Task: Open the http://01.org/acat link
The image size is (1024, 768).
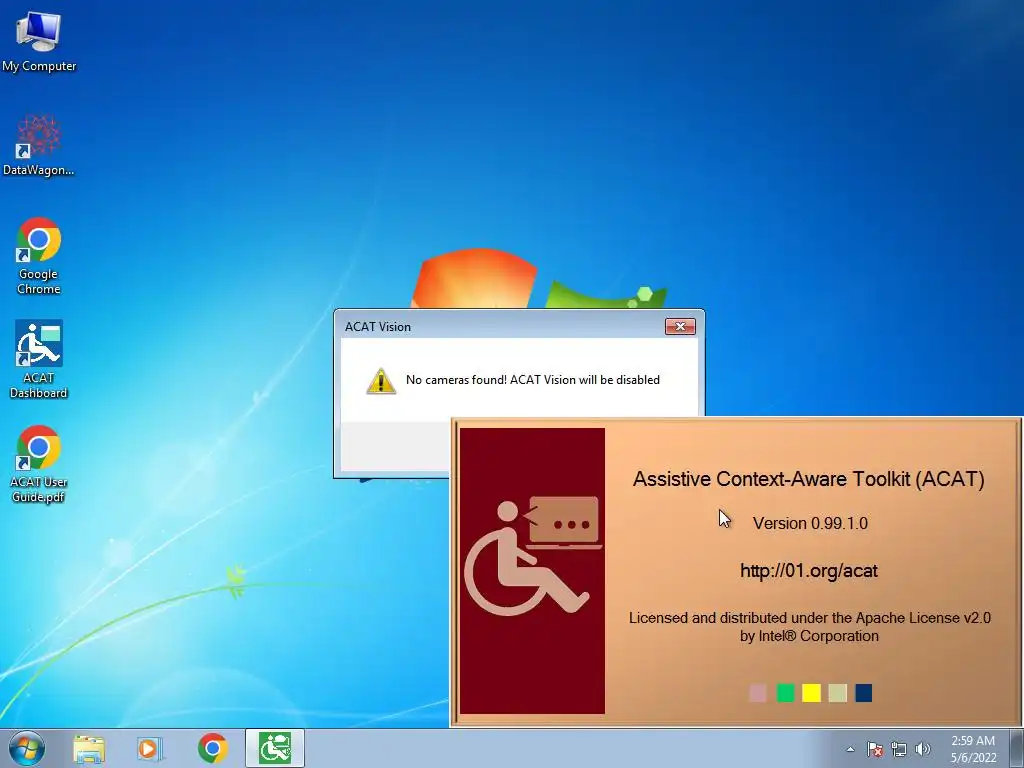Action: pos(808,571)
